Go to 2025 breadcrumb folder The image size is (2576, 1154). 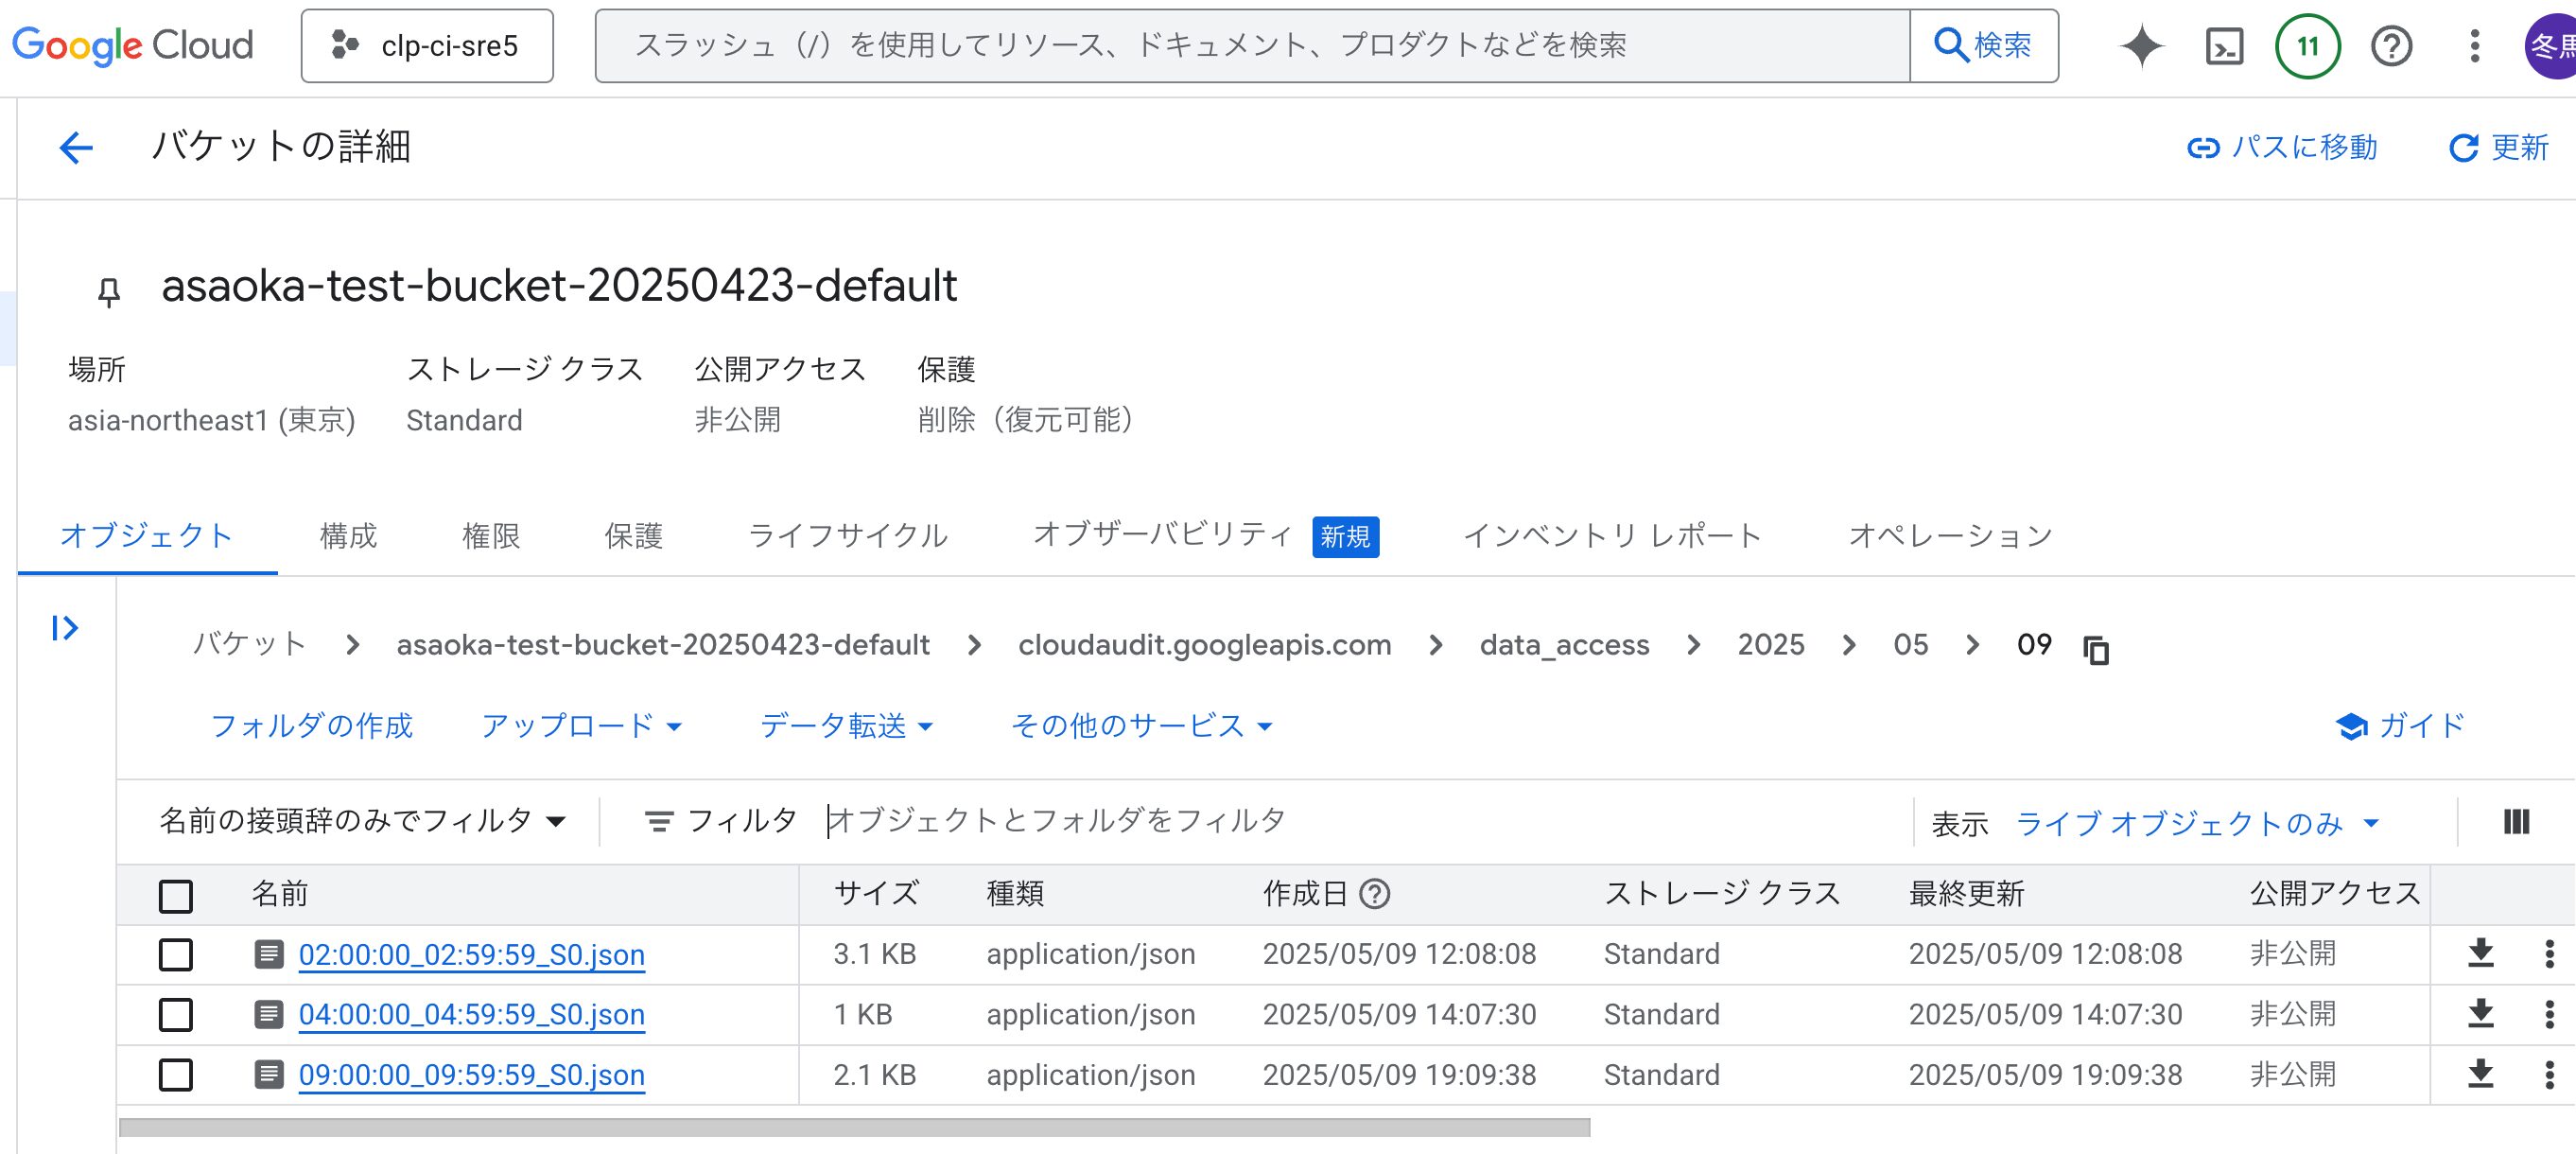pyautogui.click(x=1770, y=644)
